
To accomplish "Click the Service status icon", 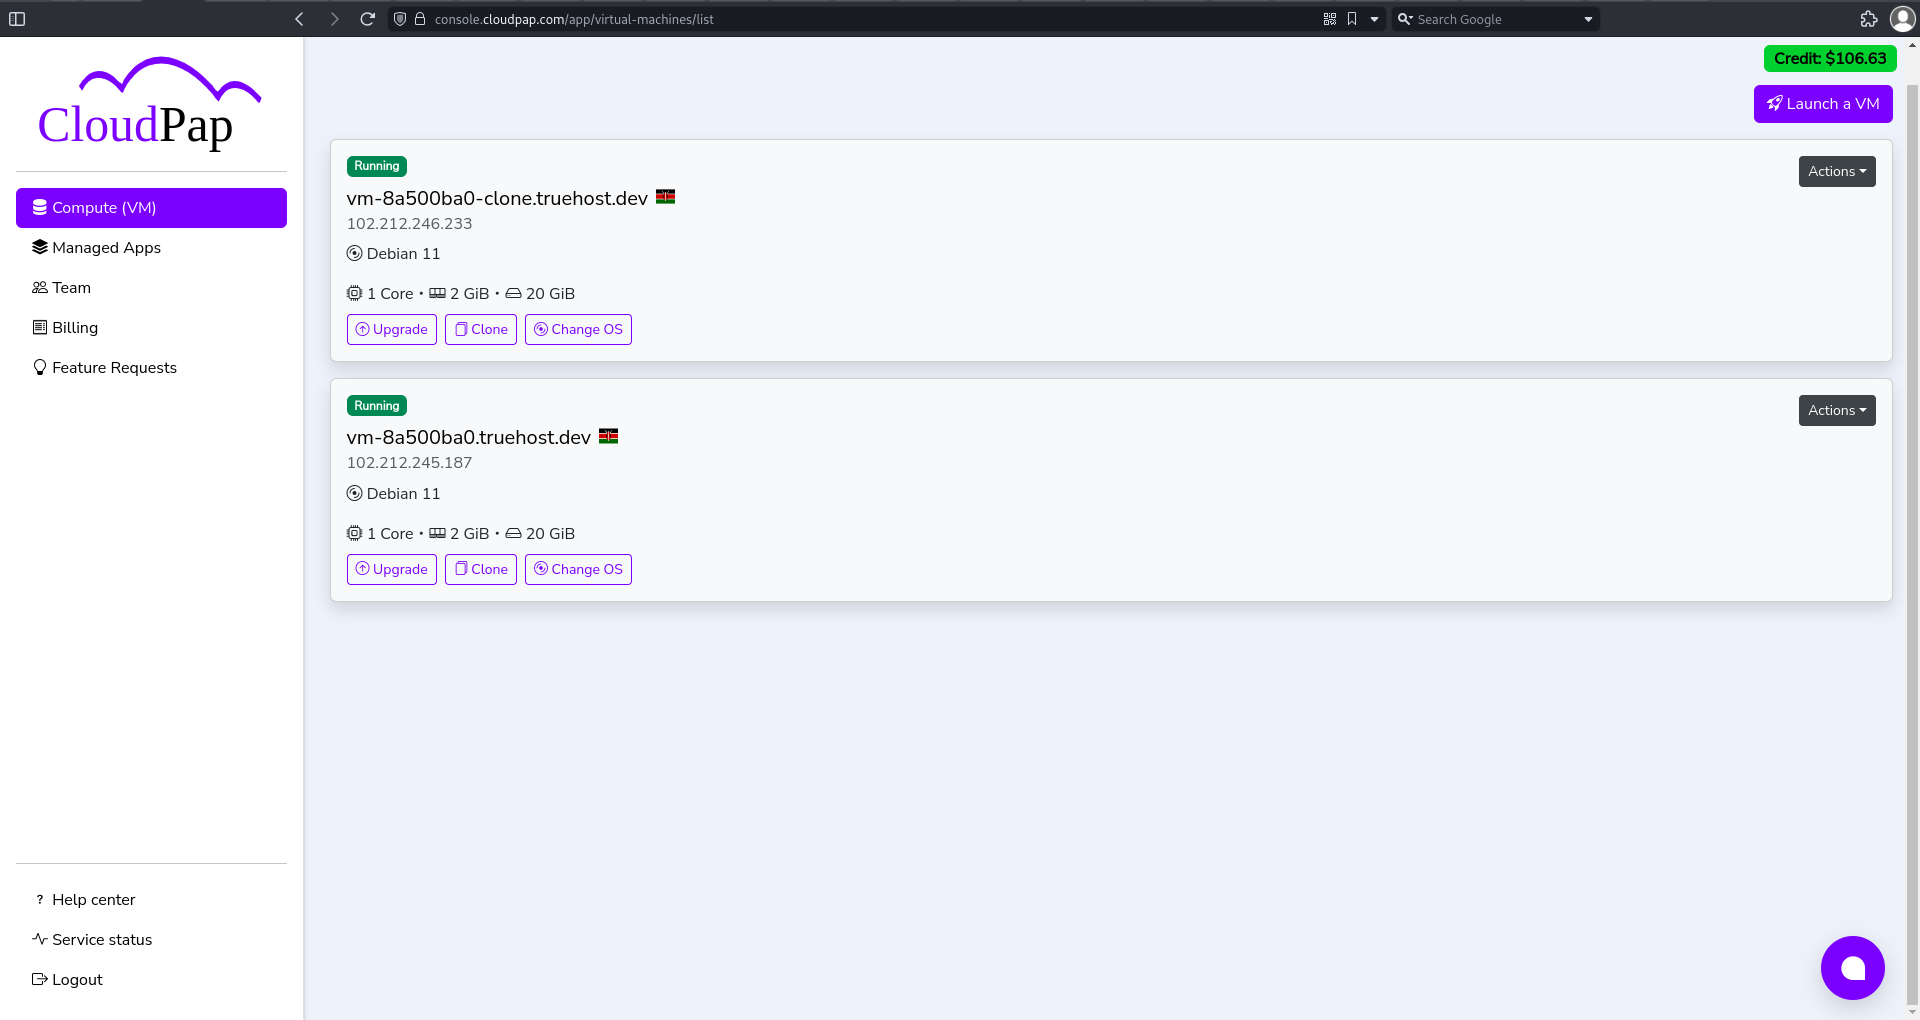I will pos(38,939).
